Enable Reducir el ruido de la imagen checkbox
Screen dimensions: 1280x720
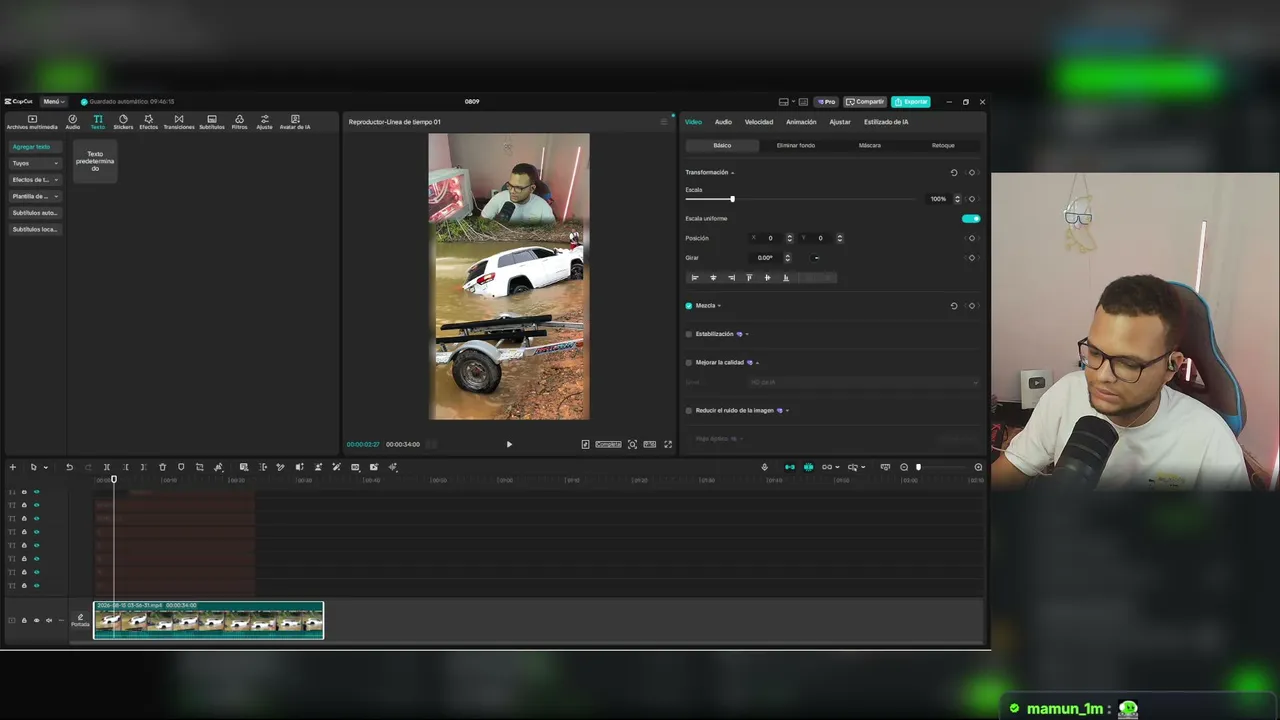[x=689, y=410]
